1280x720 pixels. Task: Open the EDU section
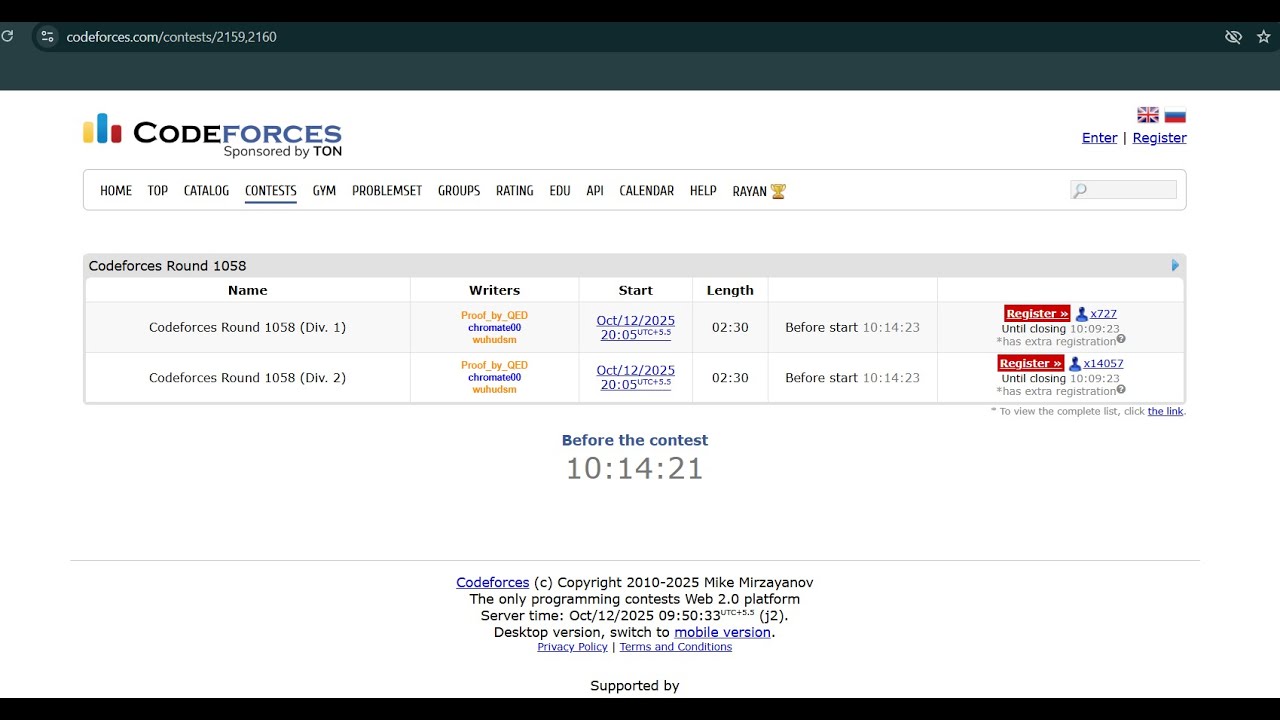pos(560,191)
